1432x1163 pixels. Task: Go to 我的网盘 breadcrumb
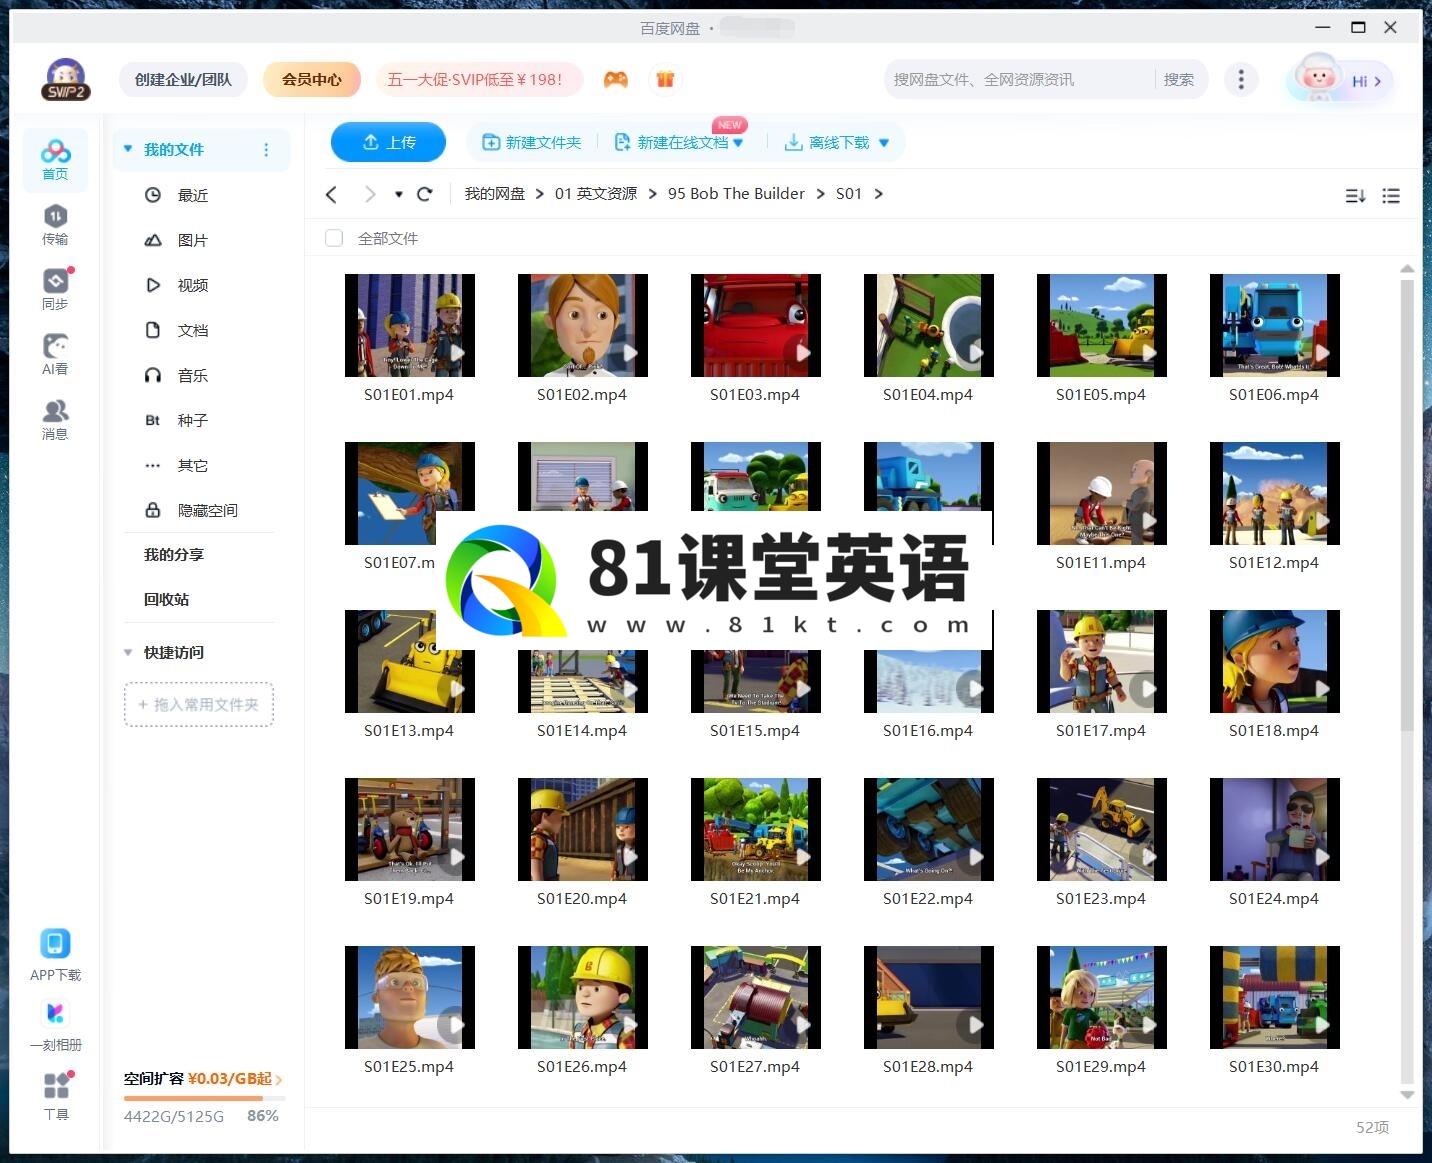click(x=495, y=194)
